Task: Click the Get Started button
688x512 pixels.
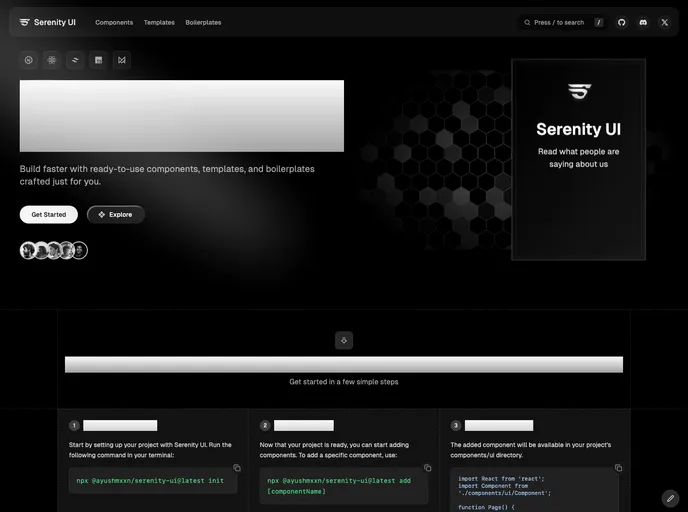Action: [49, 215]
